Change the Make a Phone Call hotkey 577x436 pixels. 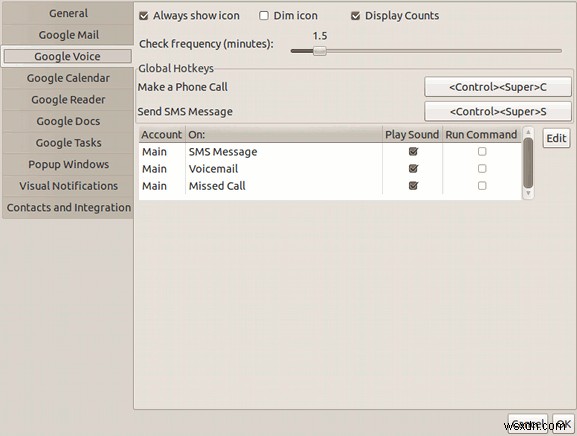click(x=498, y=87)
